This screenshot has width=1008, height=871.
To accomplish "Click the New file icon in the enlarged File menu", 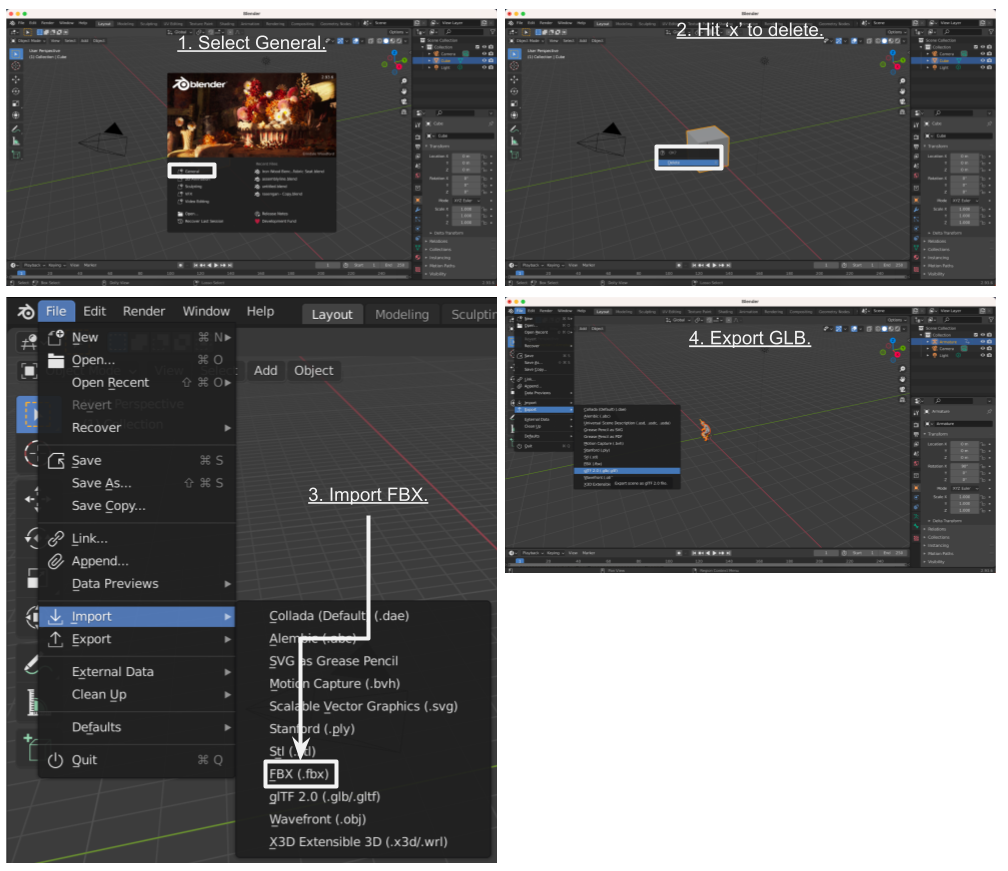I will pos(56,337).
